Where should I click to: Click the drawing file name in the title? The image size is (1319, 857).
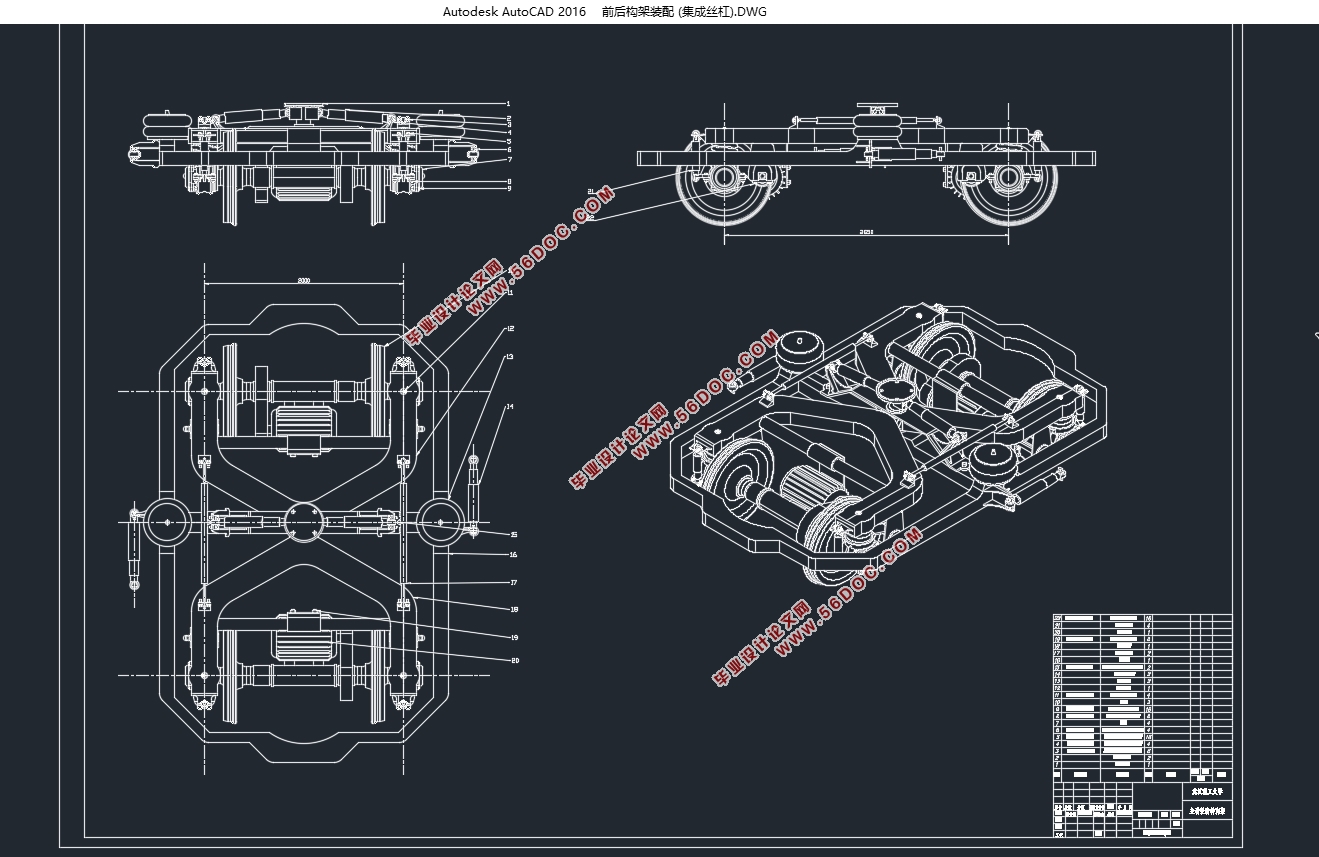(684, 12)
